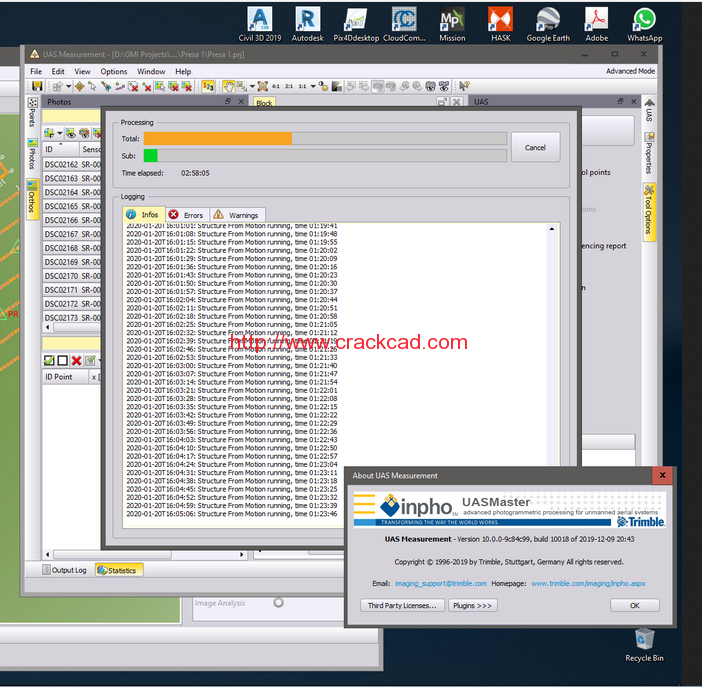Select photo row DSC02168

point(72,248)
